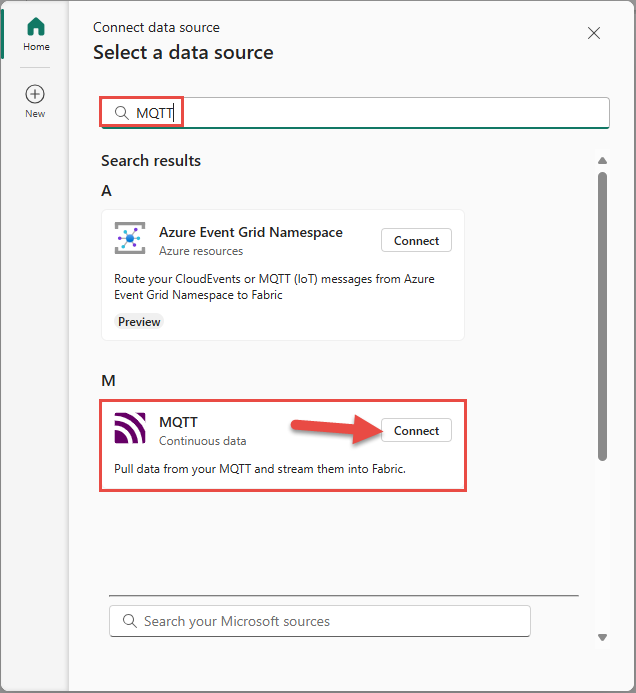Click the Search results heading
Screen dimensions: 636x693
(x=151, y=161)
